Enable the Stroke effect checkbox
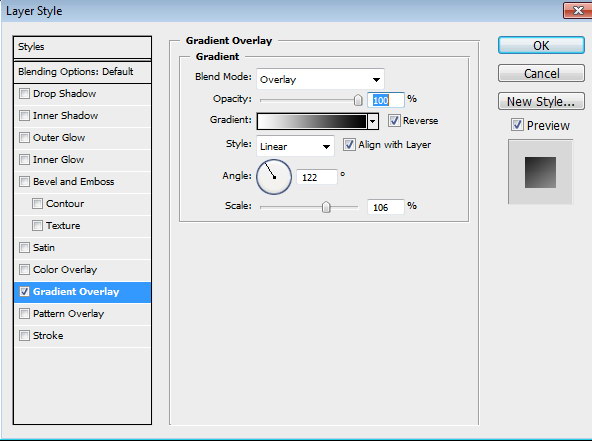The height and width of the screenshot is (441, 592). click(x=24, y=335)
